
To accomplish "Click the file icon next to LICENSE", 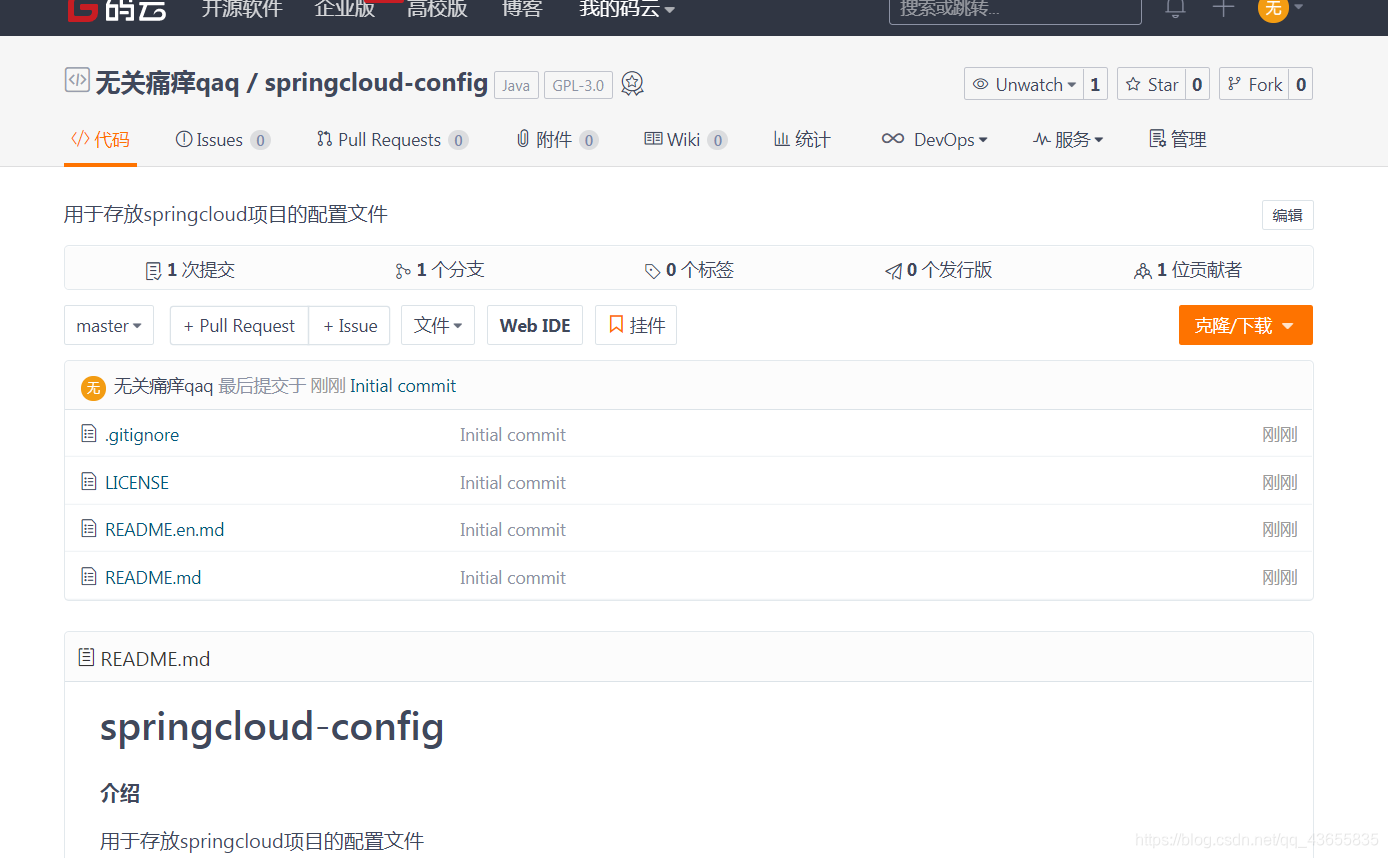I will [89, 482].
